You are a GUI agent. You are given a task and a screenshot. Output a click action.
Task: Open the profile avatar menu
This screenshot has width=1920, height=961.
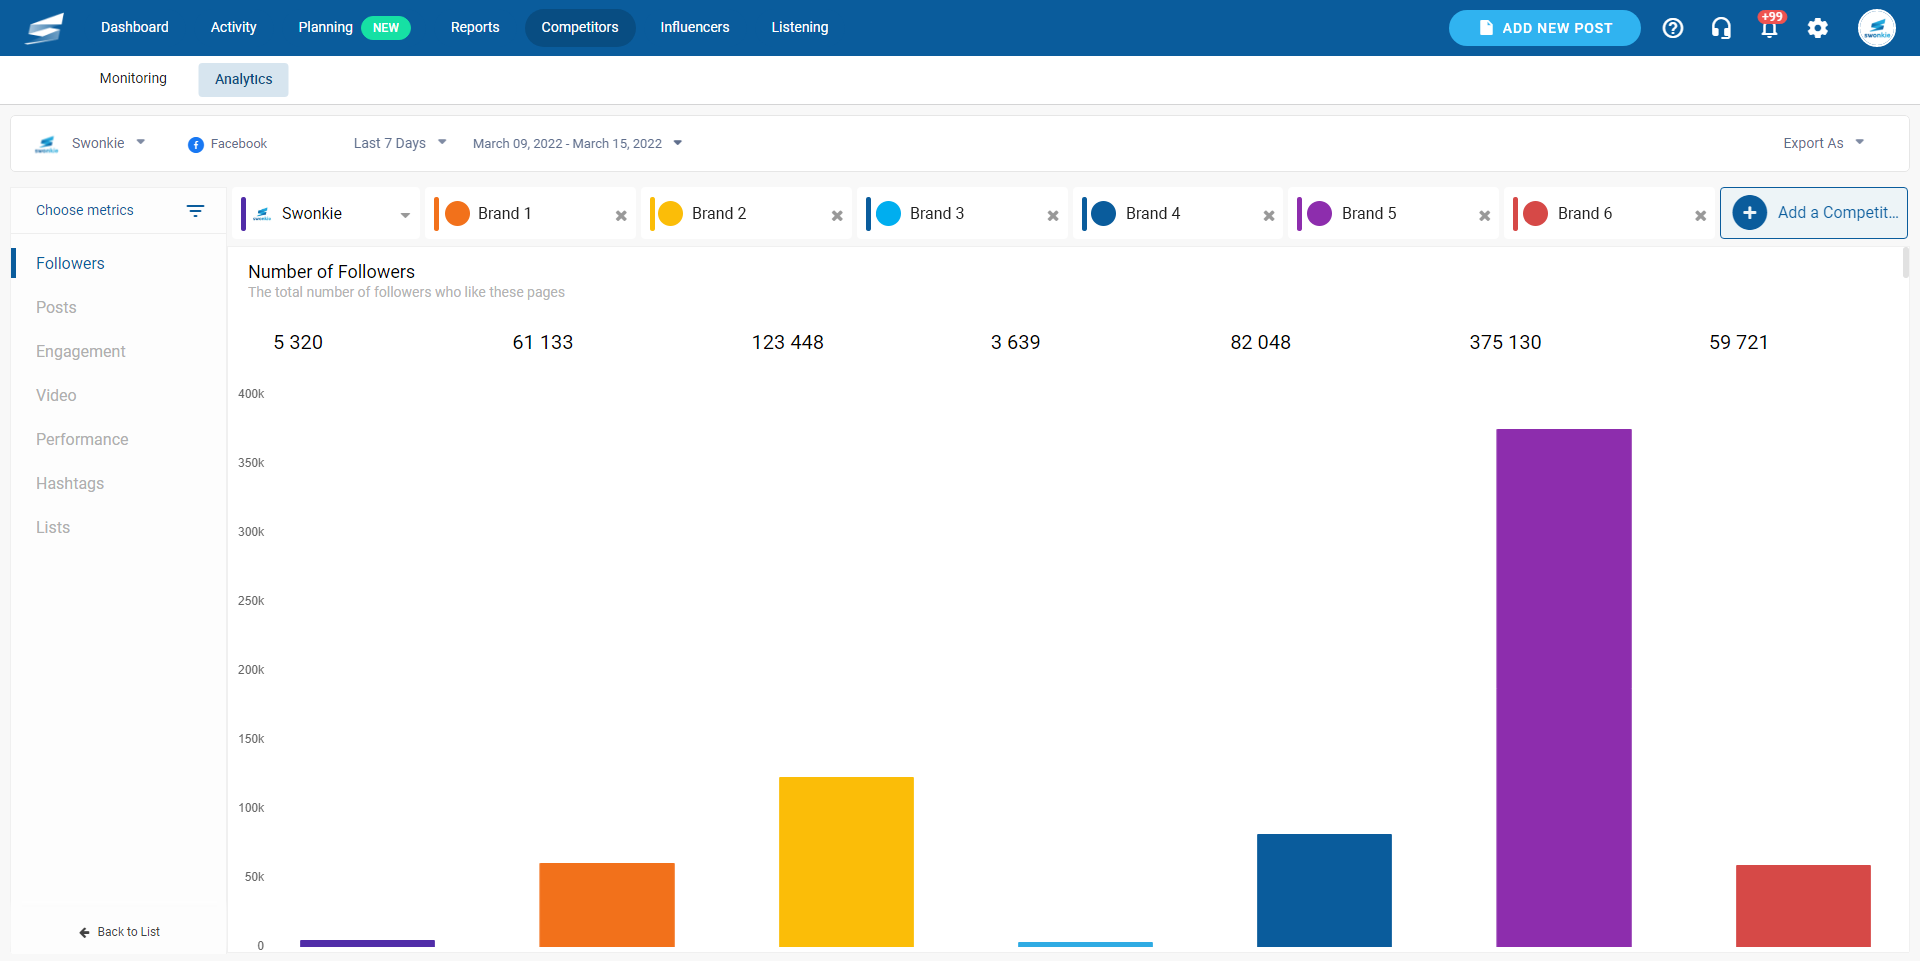point(1877,28)
